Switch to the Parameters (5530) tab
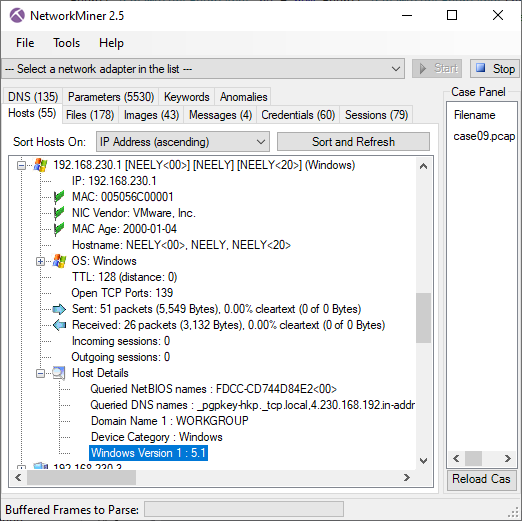The image size is (522, 521). (111, 97)
